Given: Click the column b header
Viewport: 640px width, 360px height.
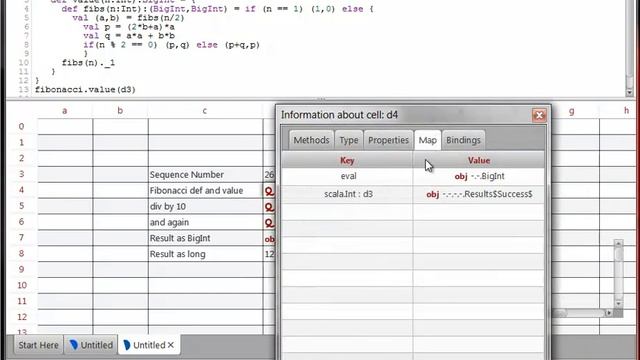Looking at the screenshot, I should pyautogui.click(x=120, y=111).
